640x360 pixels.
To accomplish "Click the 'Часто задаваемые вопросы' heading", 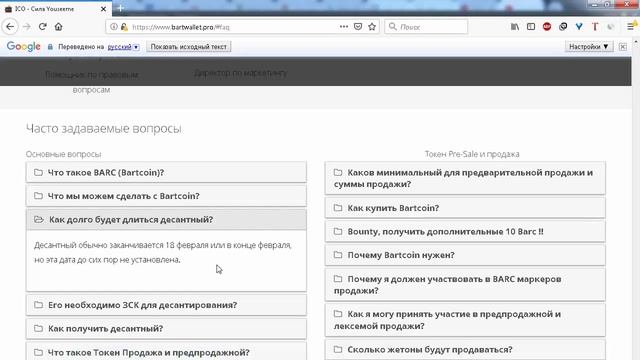I will point(104,129).
